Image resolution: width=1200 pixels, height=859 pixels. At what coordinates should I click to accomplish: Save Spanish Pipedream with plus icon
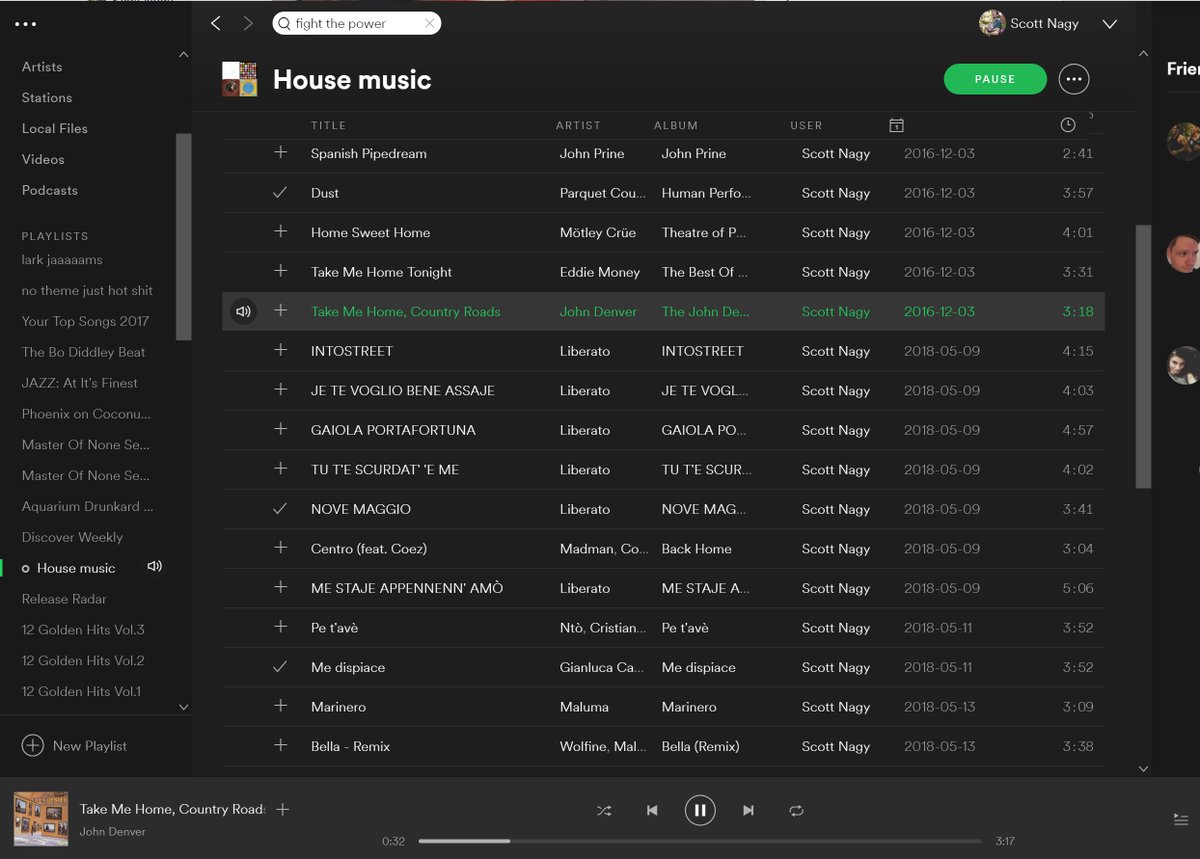tap(280, 153)
